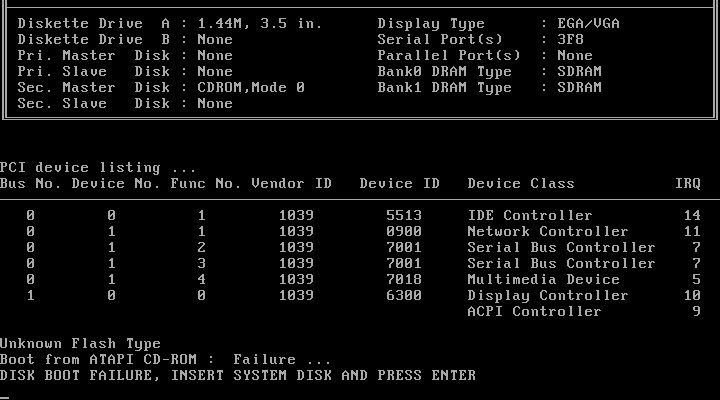Click device ID '5513'
This screenshot has width=720, height=400.
[x=404, y=215]
